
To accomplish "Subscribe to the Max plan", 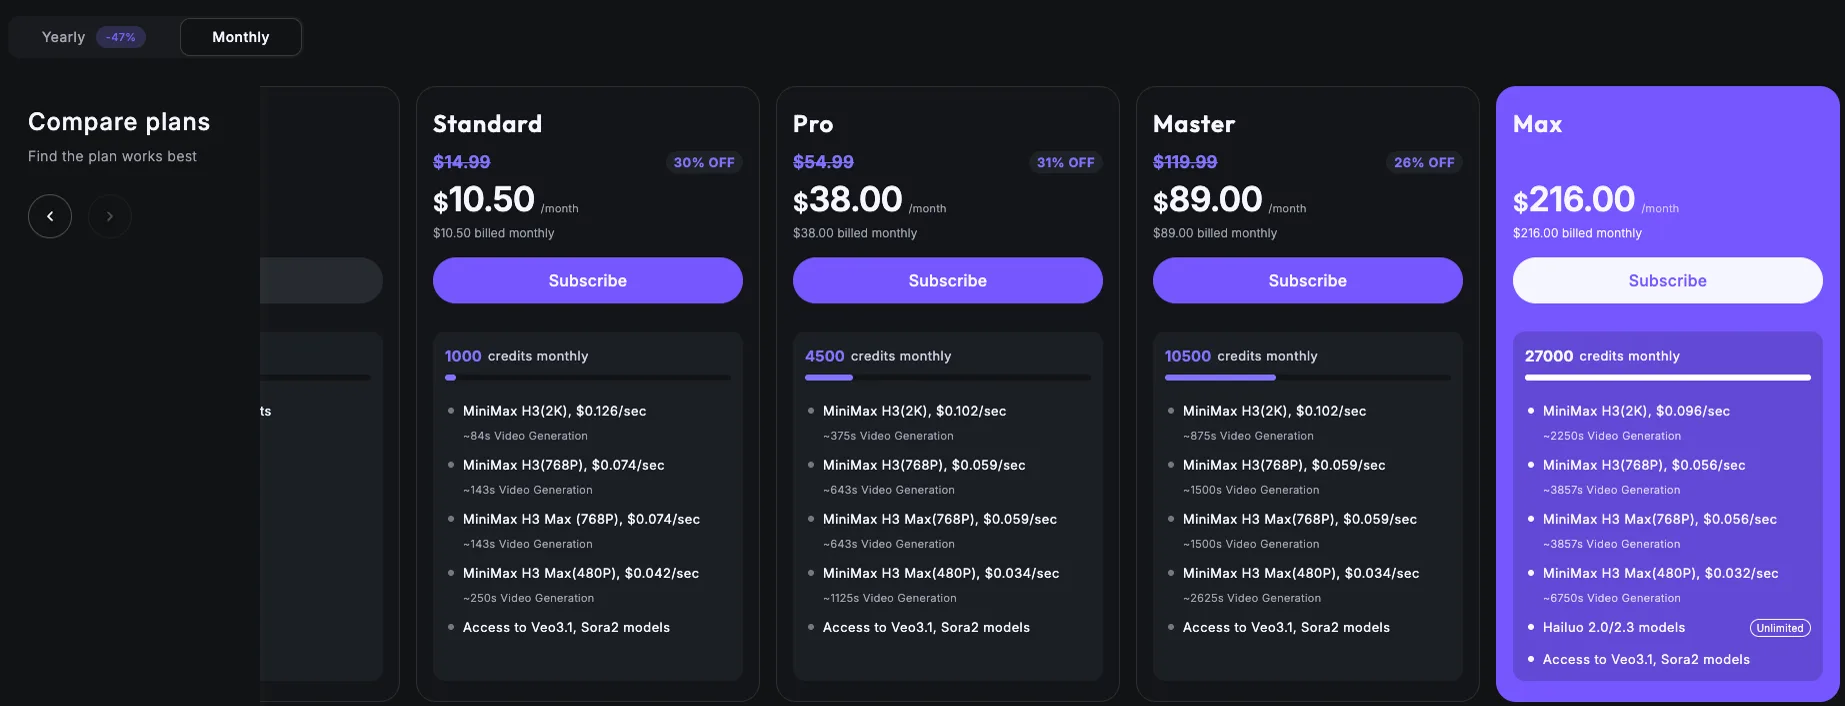I will [1668, 281].
